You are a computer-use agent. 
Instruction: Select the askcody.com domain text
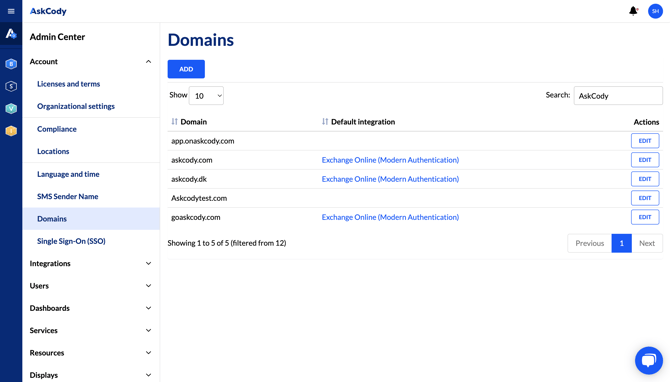[192, 160]
